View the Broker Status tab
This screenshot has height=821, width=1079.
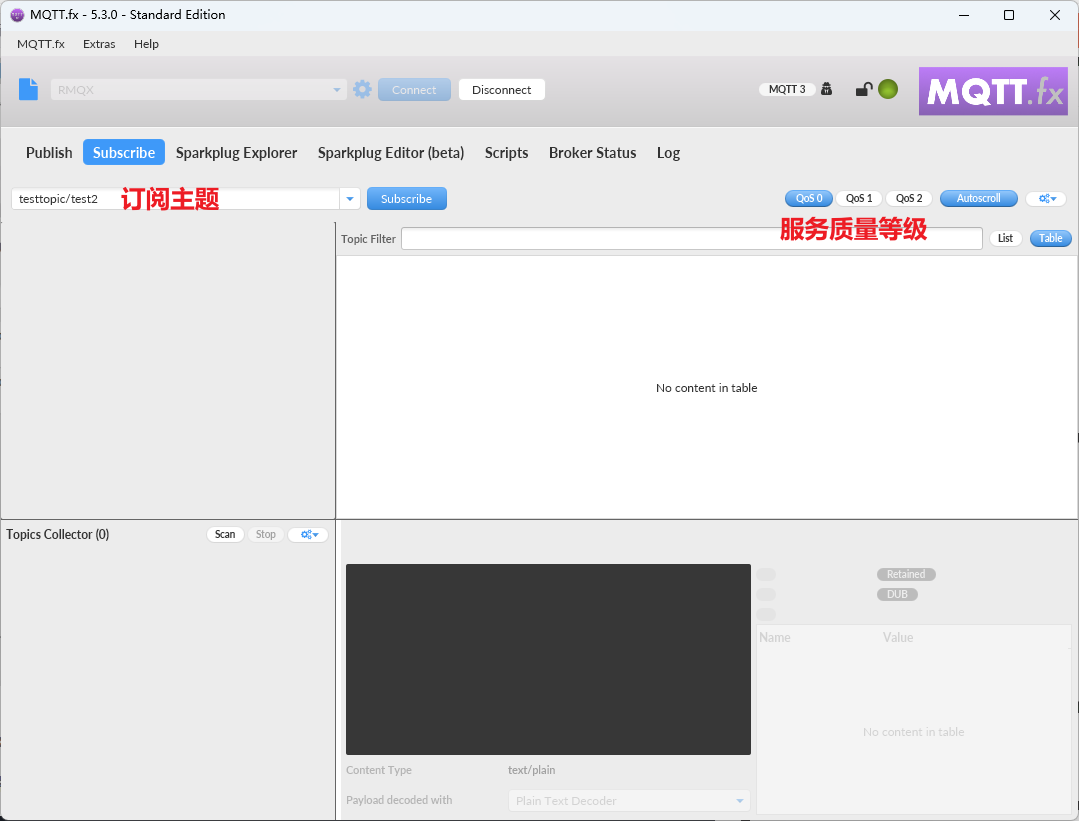click(592, 153)
